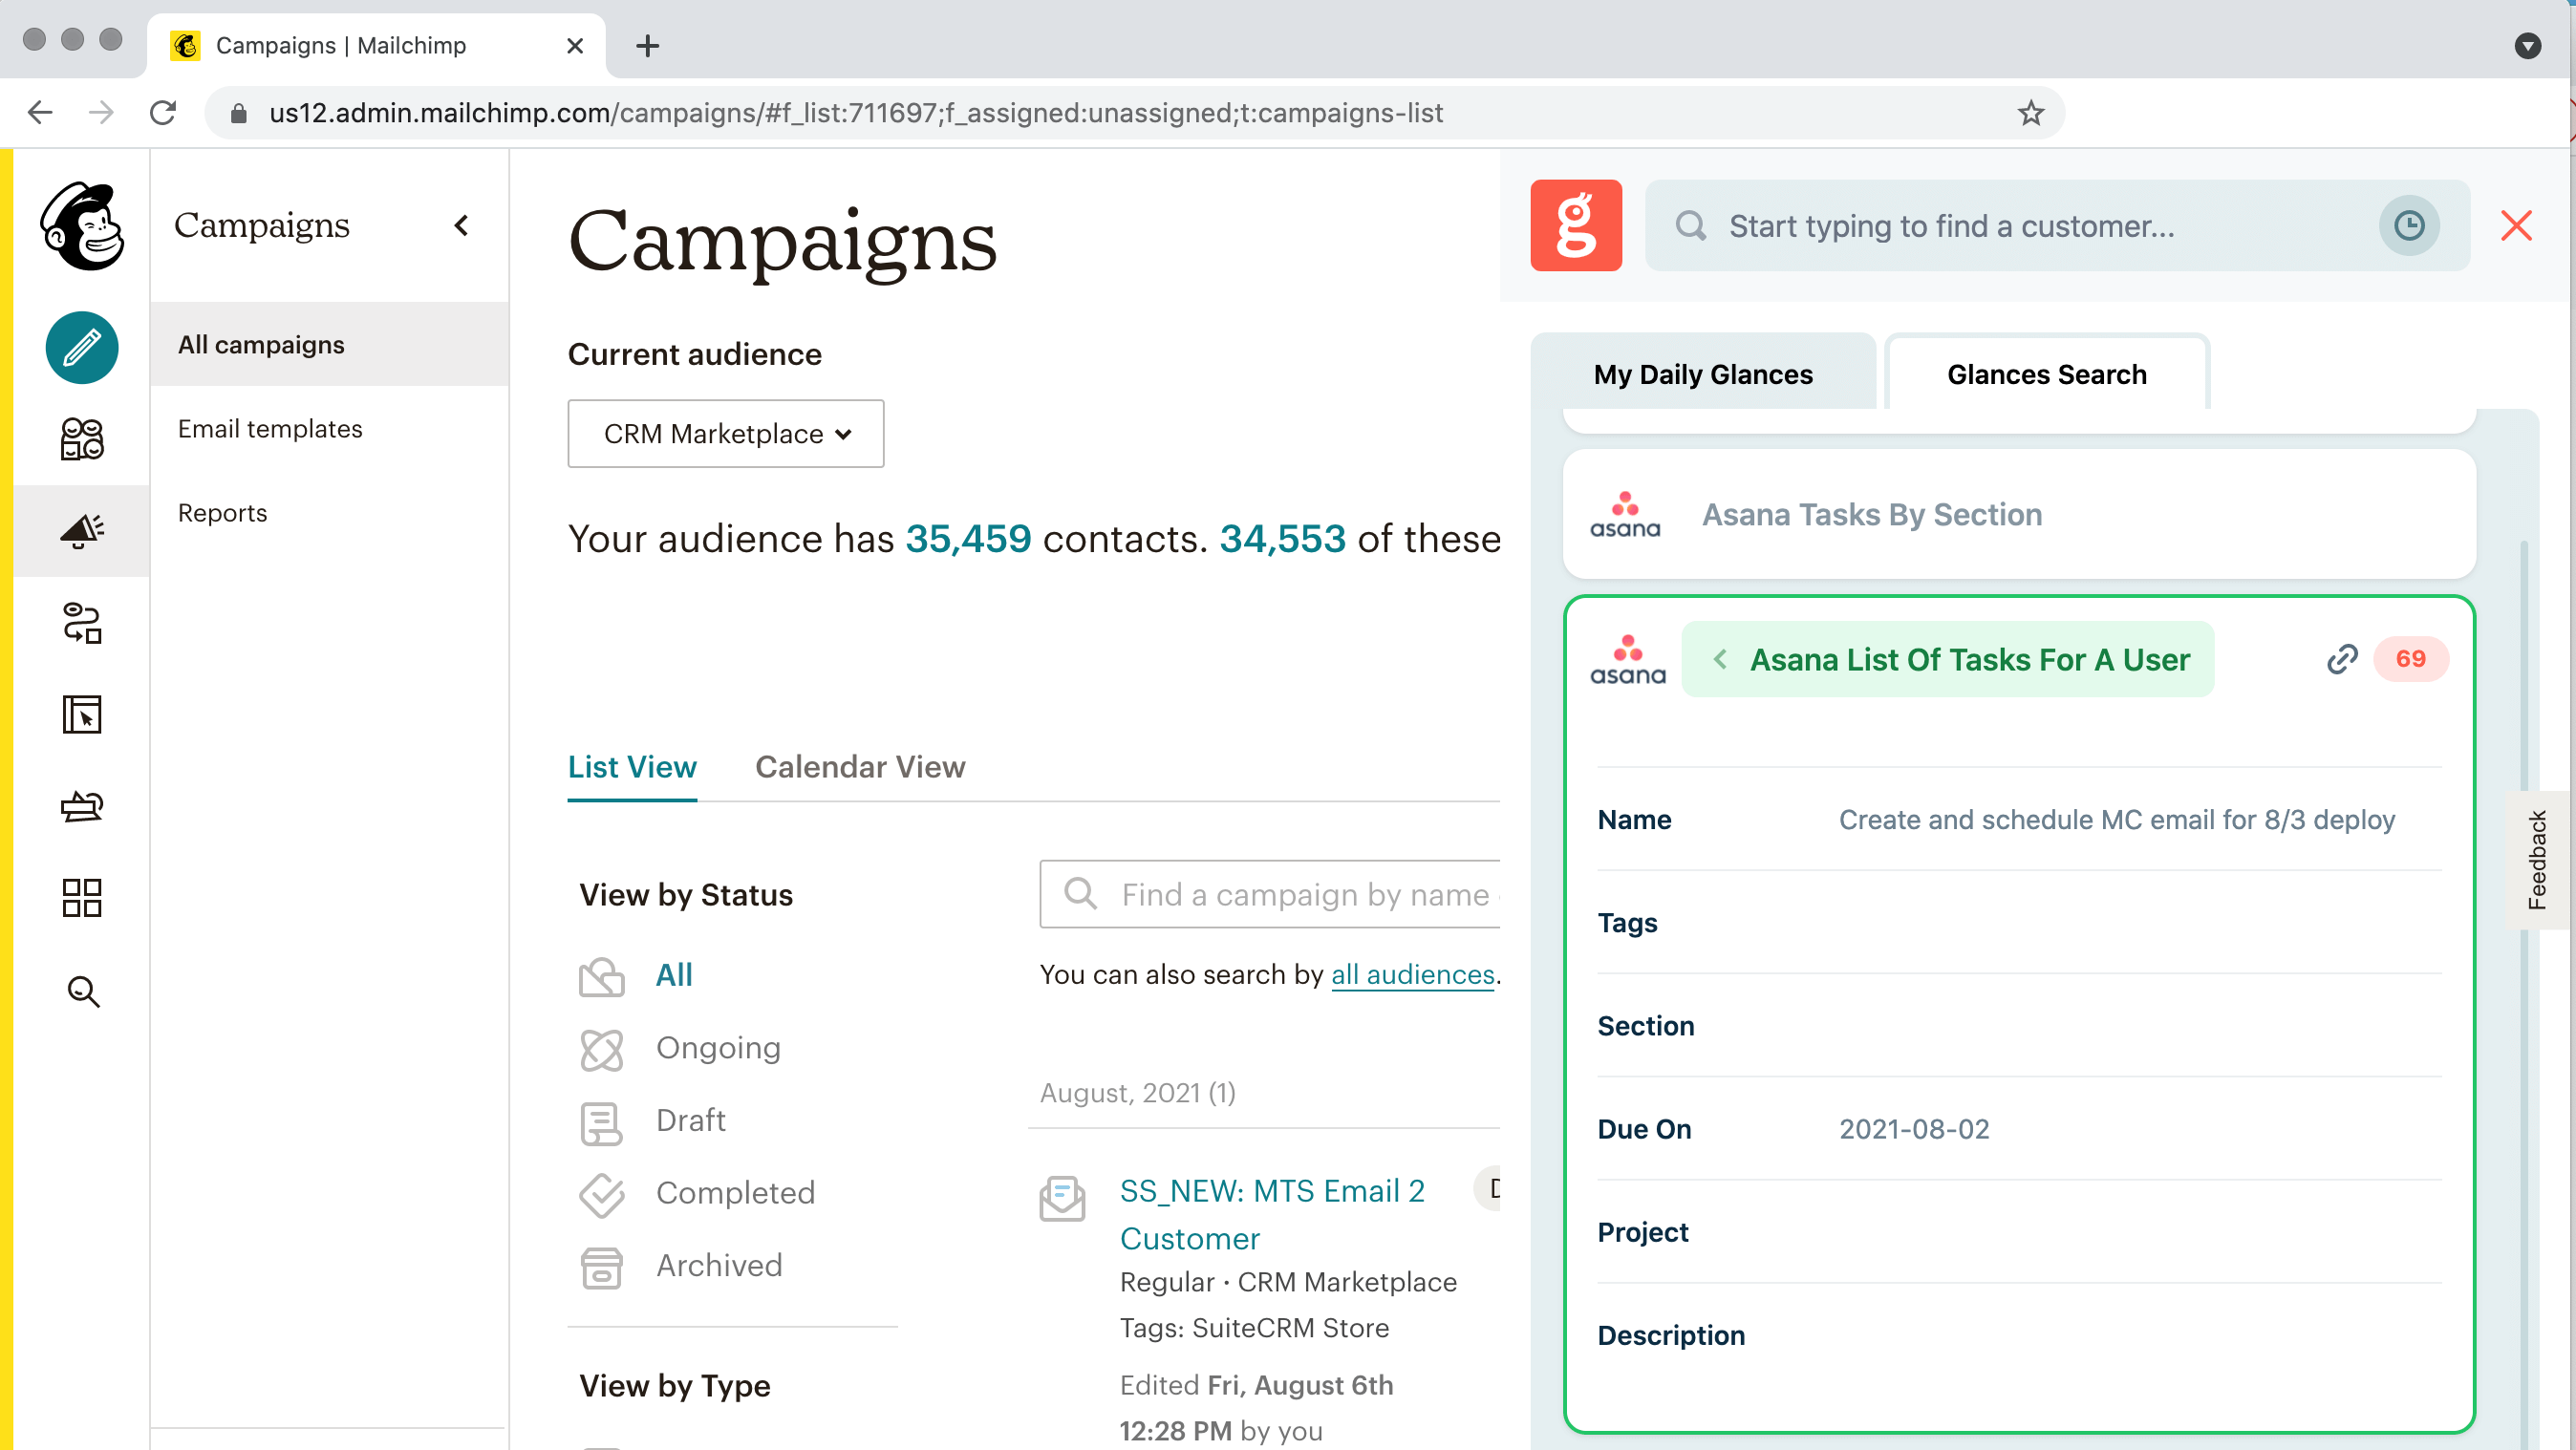Image resolution: width=2576 pixels, height=1450 pixels.
Task: Open the Website icon in sidebar
Action: (82, 714)
